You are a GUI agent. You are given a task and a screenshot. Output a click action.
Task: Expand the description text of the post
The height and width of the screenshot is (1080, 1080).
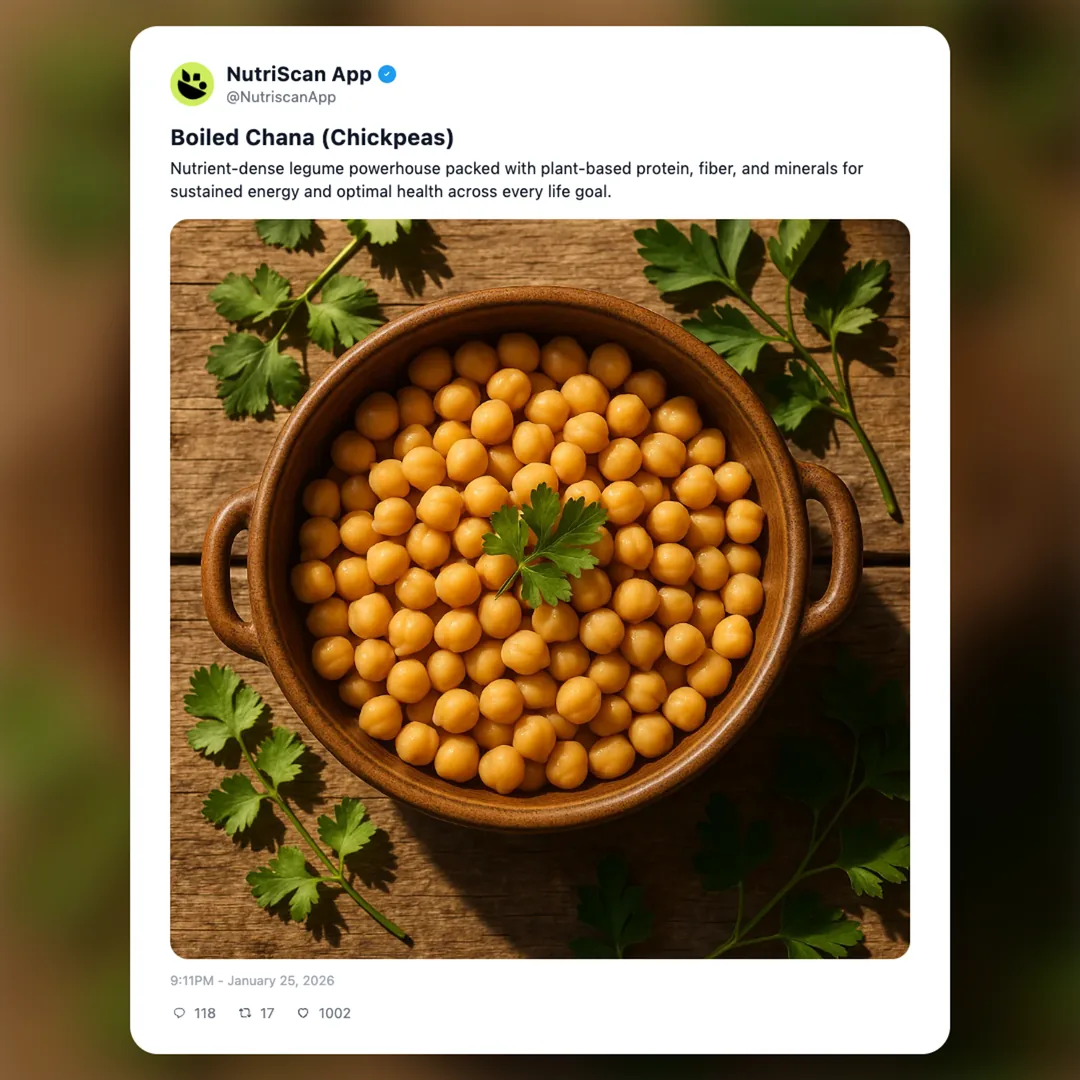516,180
